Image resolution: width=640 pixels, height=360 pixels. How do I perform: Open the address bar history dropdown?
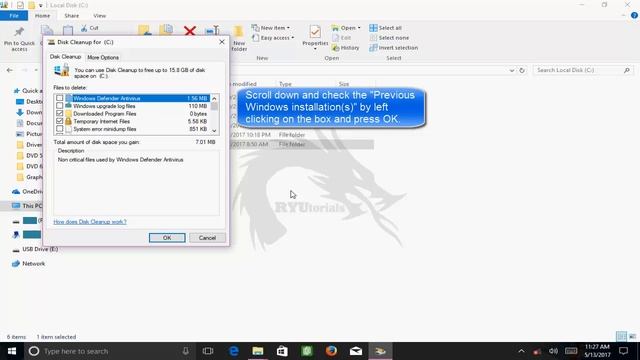pos(512,70)
